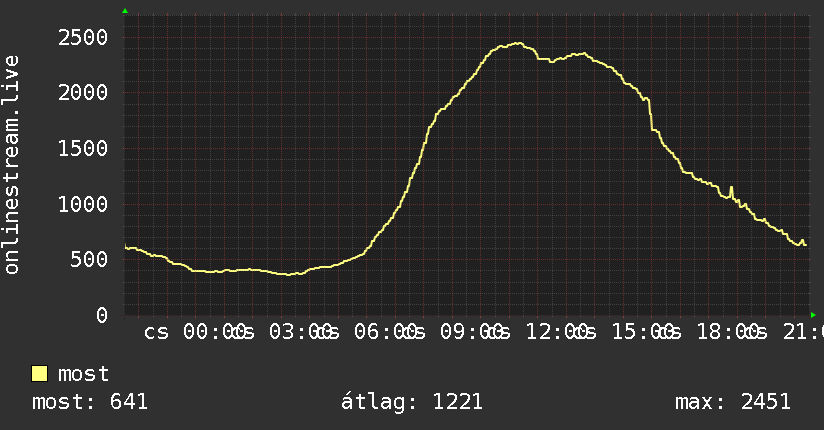Click the 500 y-axis label
The height and width of the screenshot is (430, 824).
[89, 260]
